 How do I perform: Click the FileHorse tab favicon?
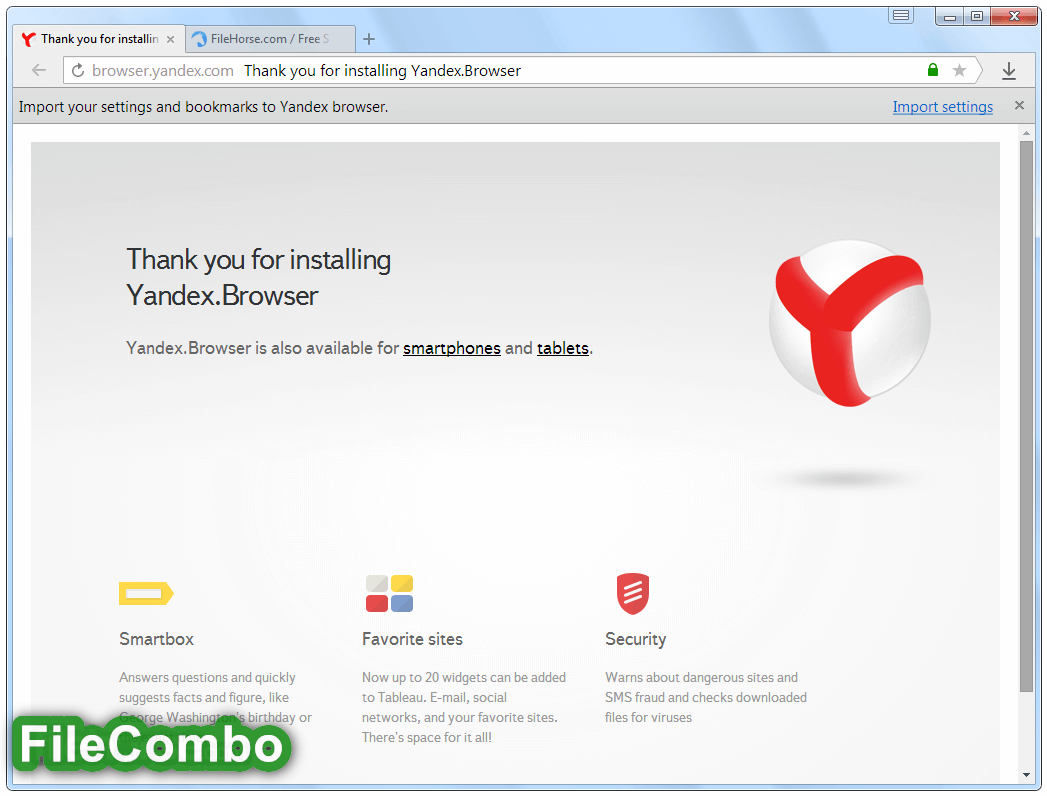199,39
